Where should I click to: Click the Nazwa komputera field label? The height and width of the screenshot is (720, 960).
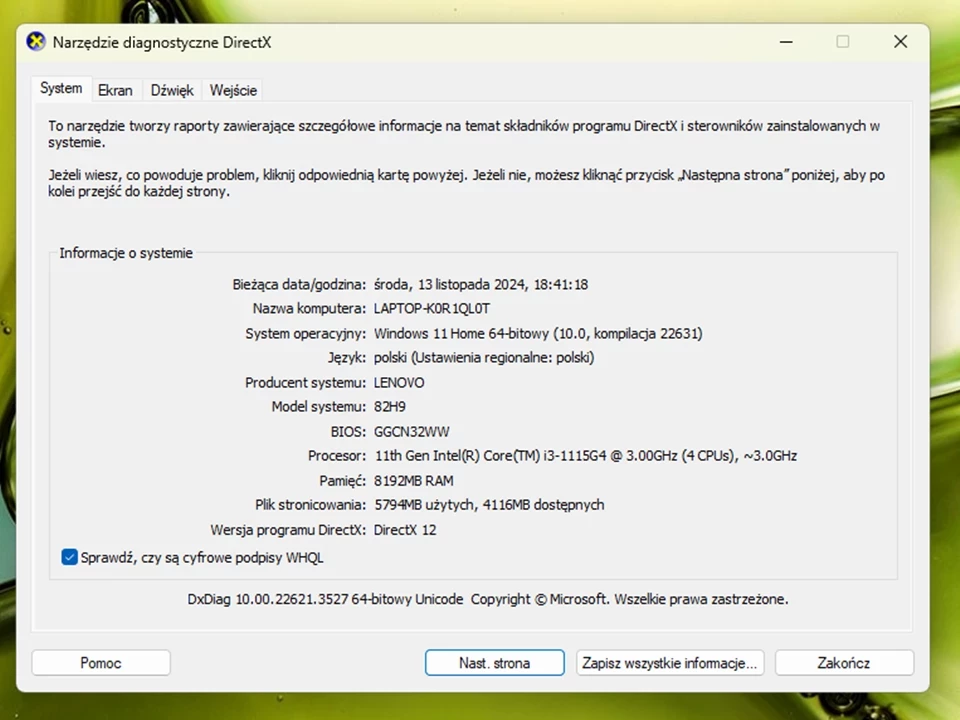click(x=309, y=309)
